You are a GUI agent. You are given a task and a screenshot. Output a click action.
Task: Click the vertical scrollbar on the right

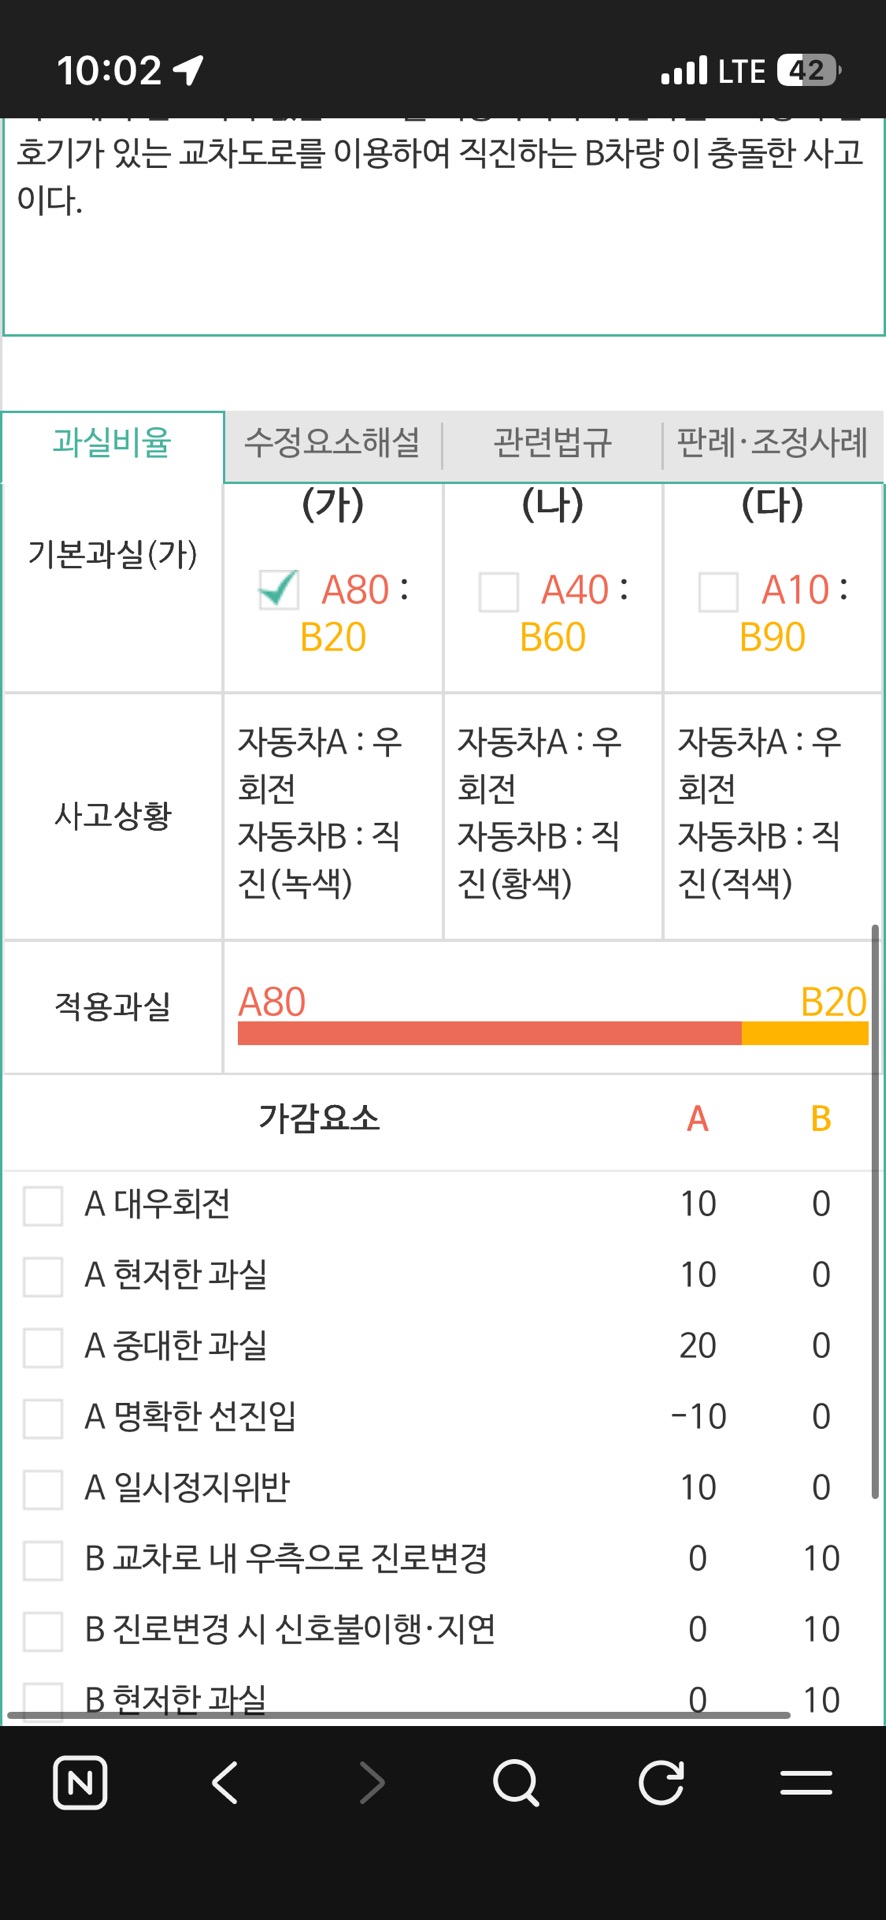pyautogui.click(x=875, y=1210)
